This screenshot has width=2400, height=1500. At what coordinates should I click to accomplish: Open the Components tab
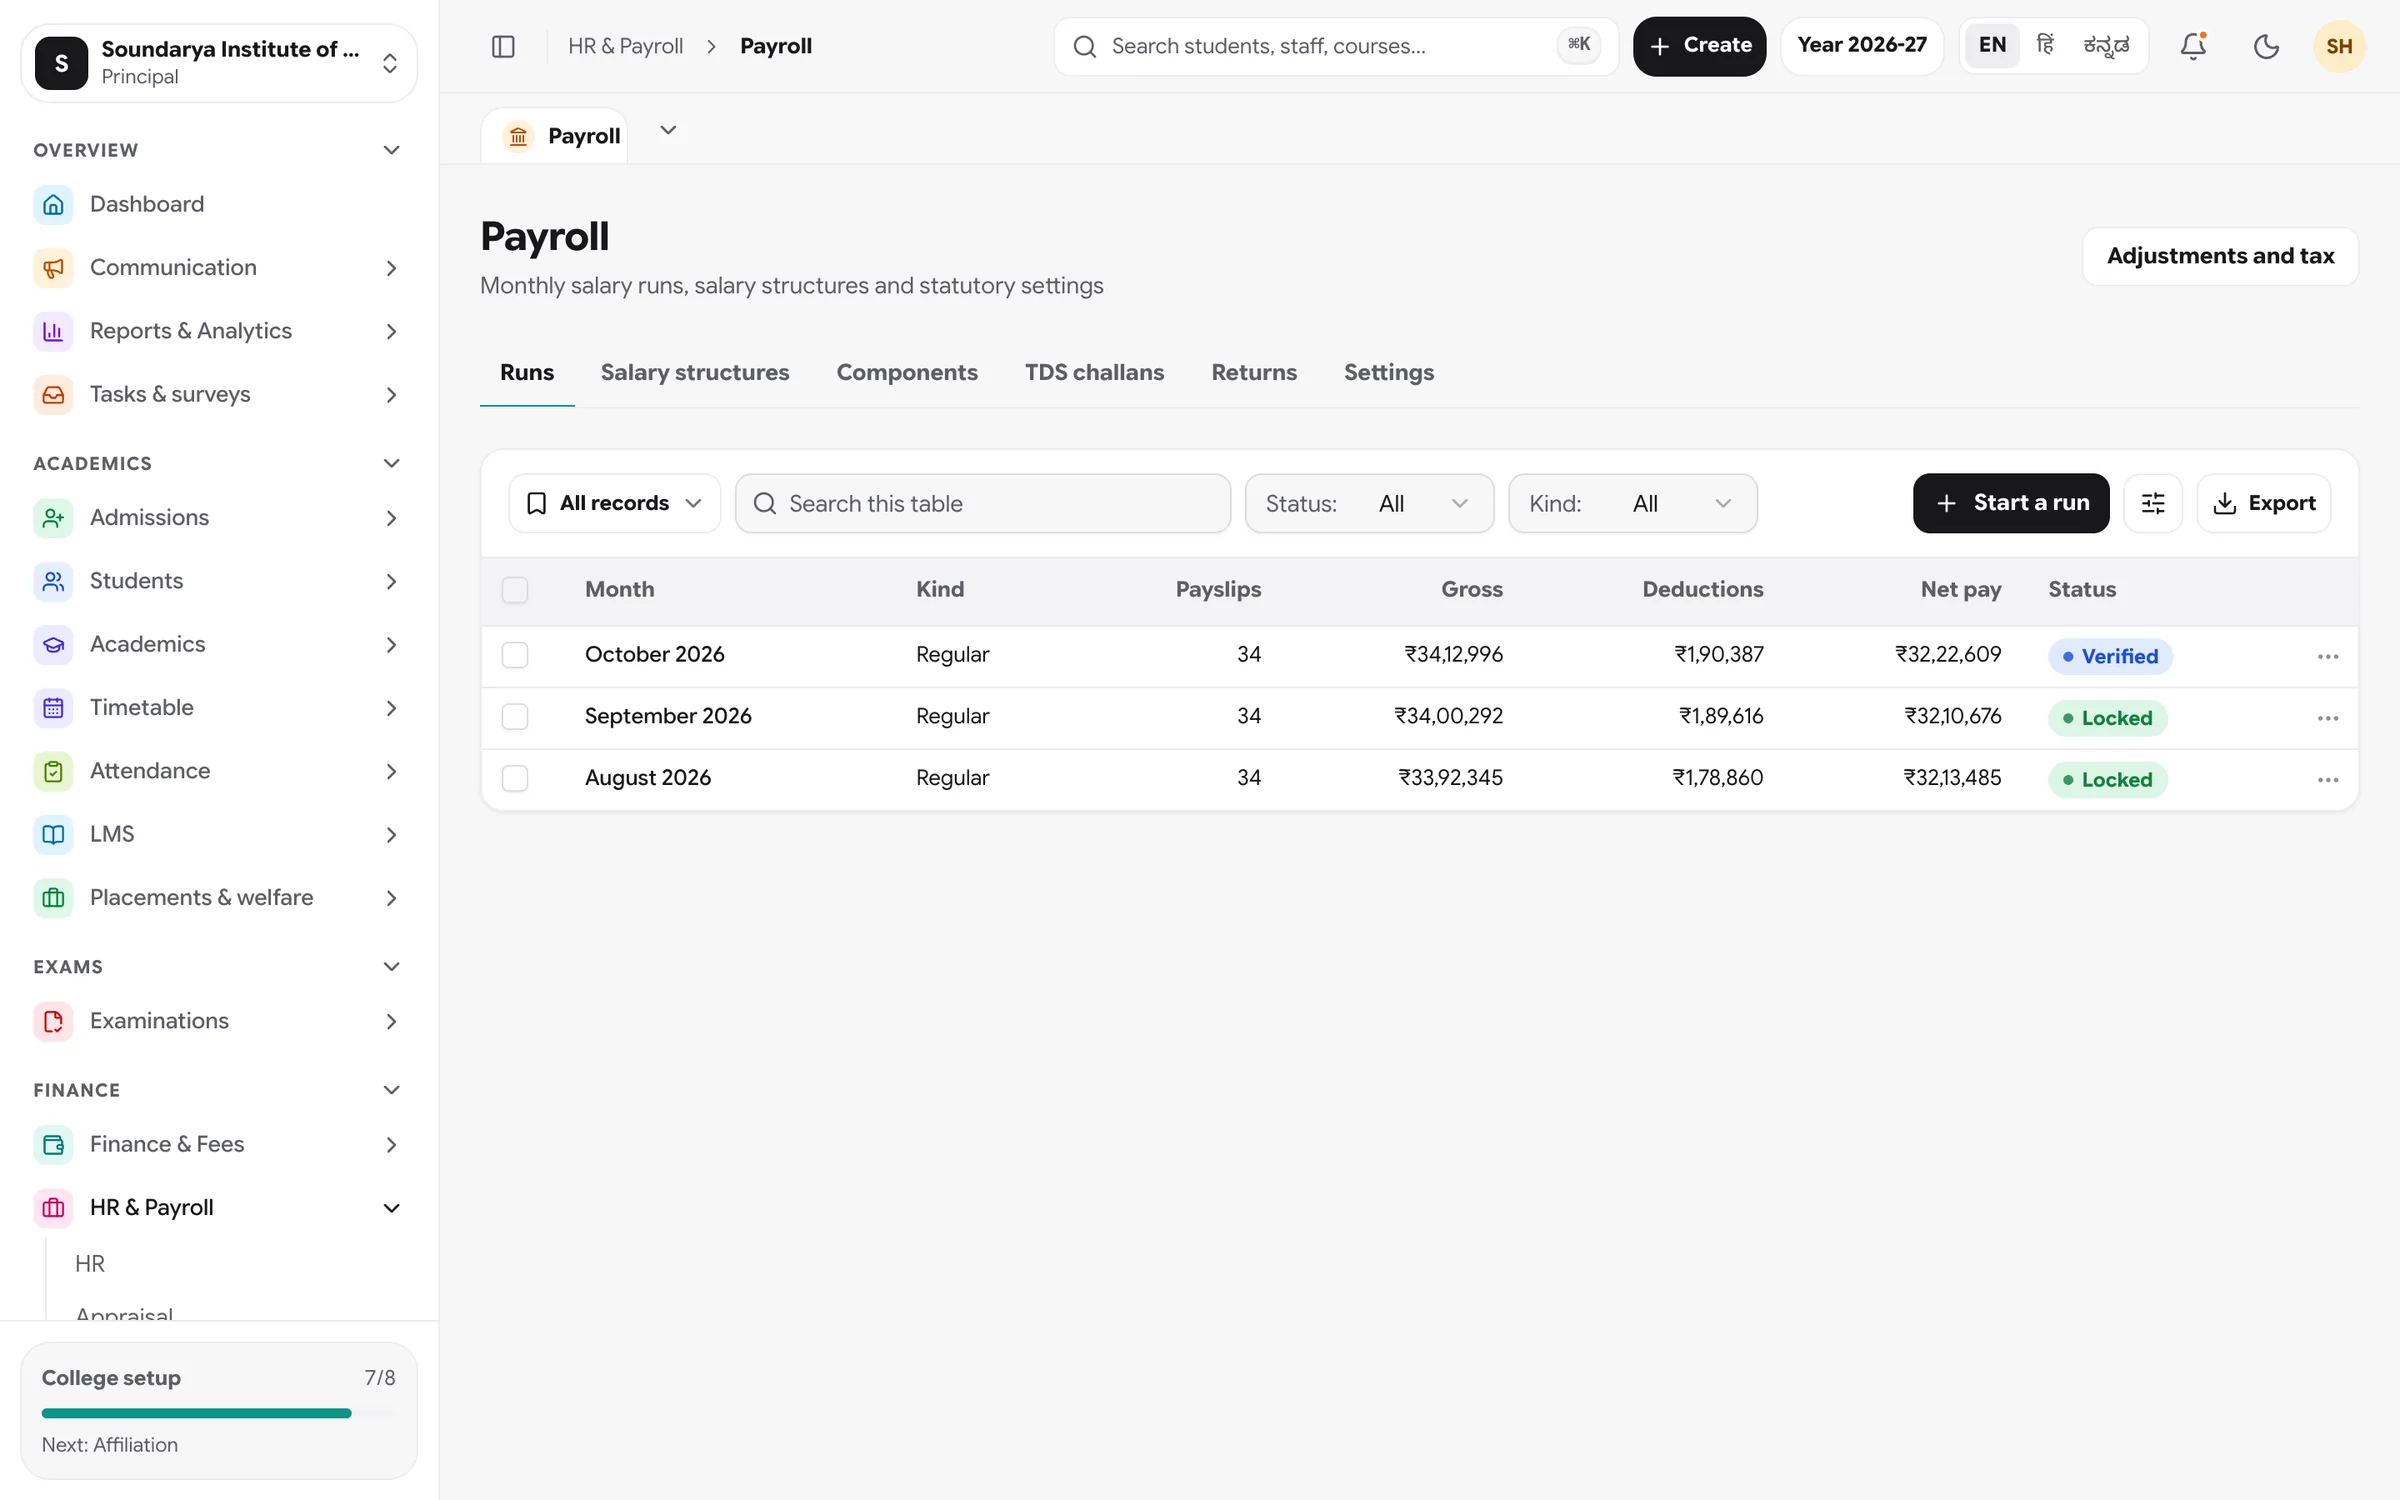(907, 372)
